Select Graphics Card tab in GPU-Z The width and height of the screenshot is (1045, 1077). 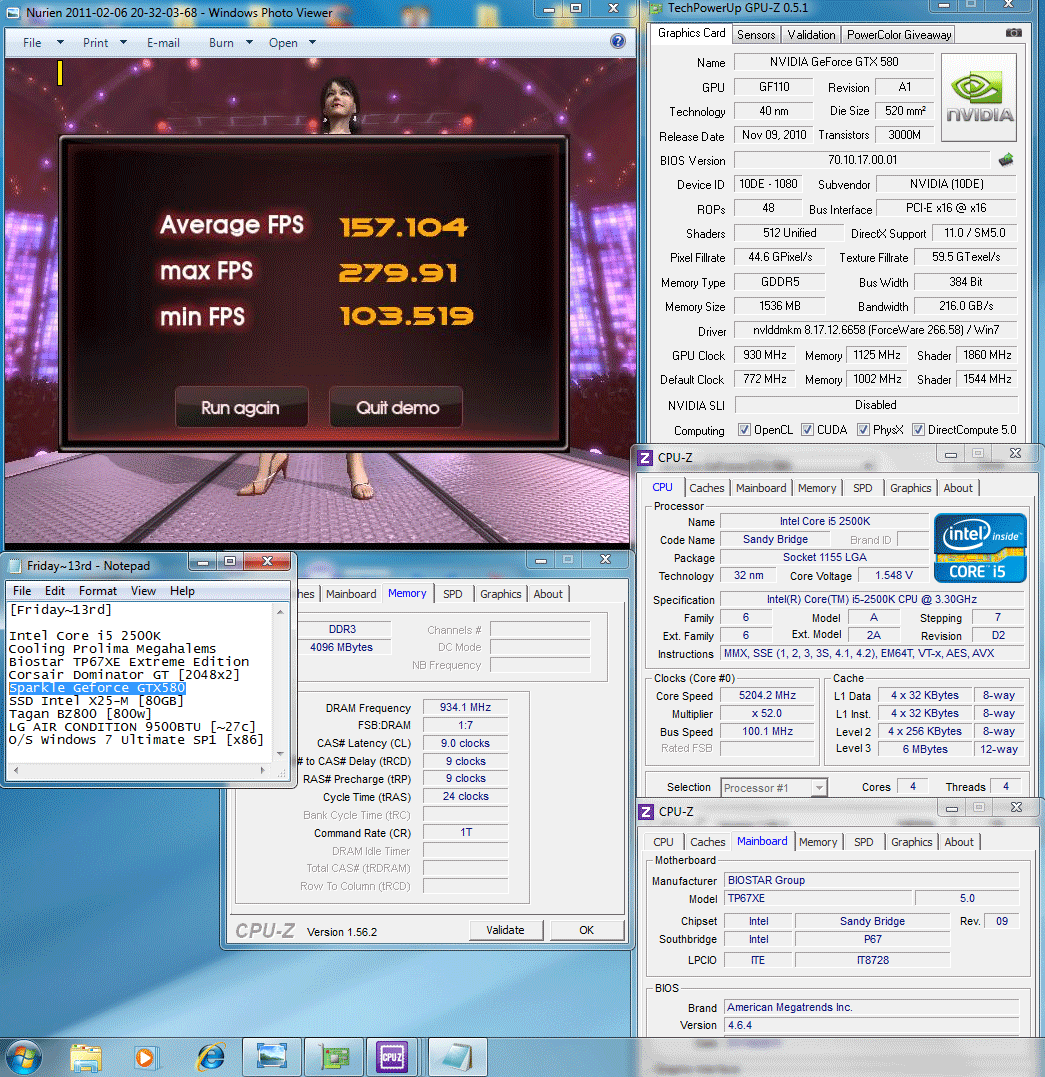(691, 33)
